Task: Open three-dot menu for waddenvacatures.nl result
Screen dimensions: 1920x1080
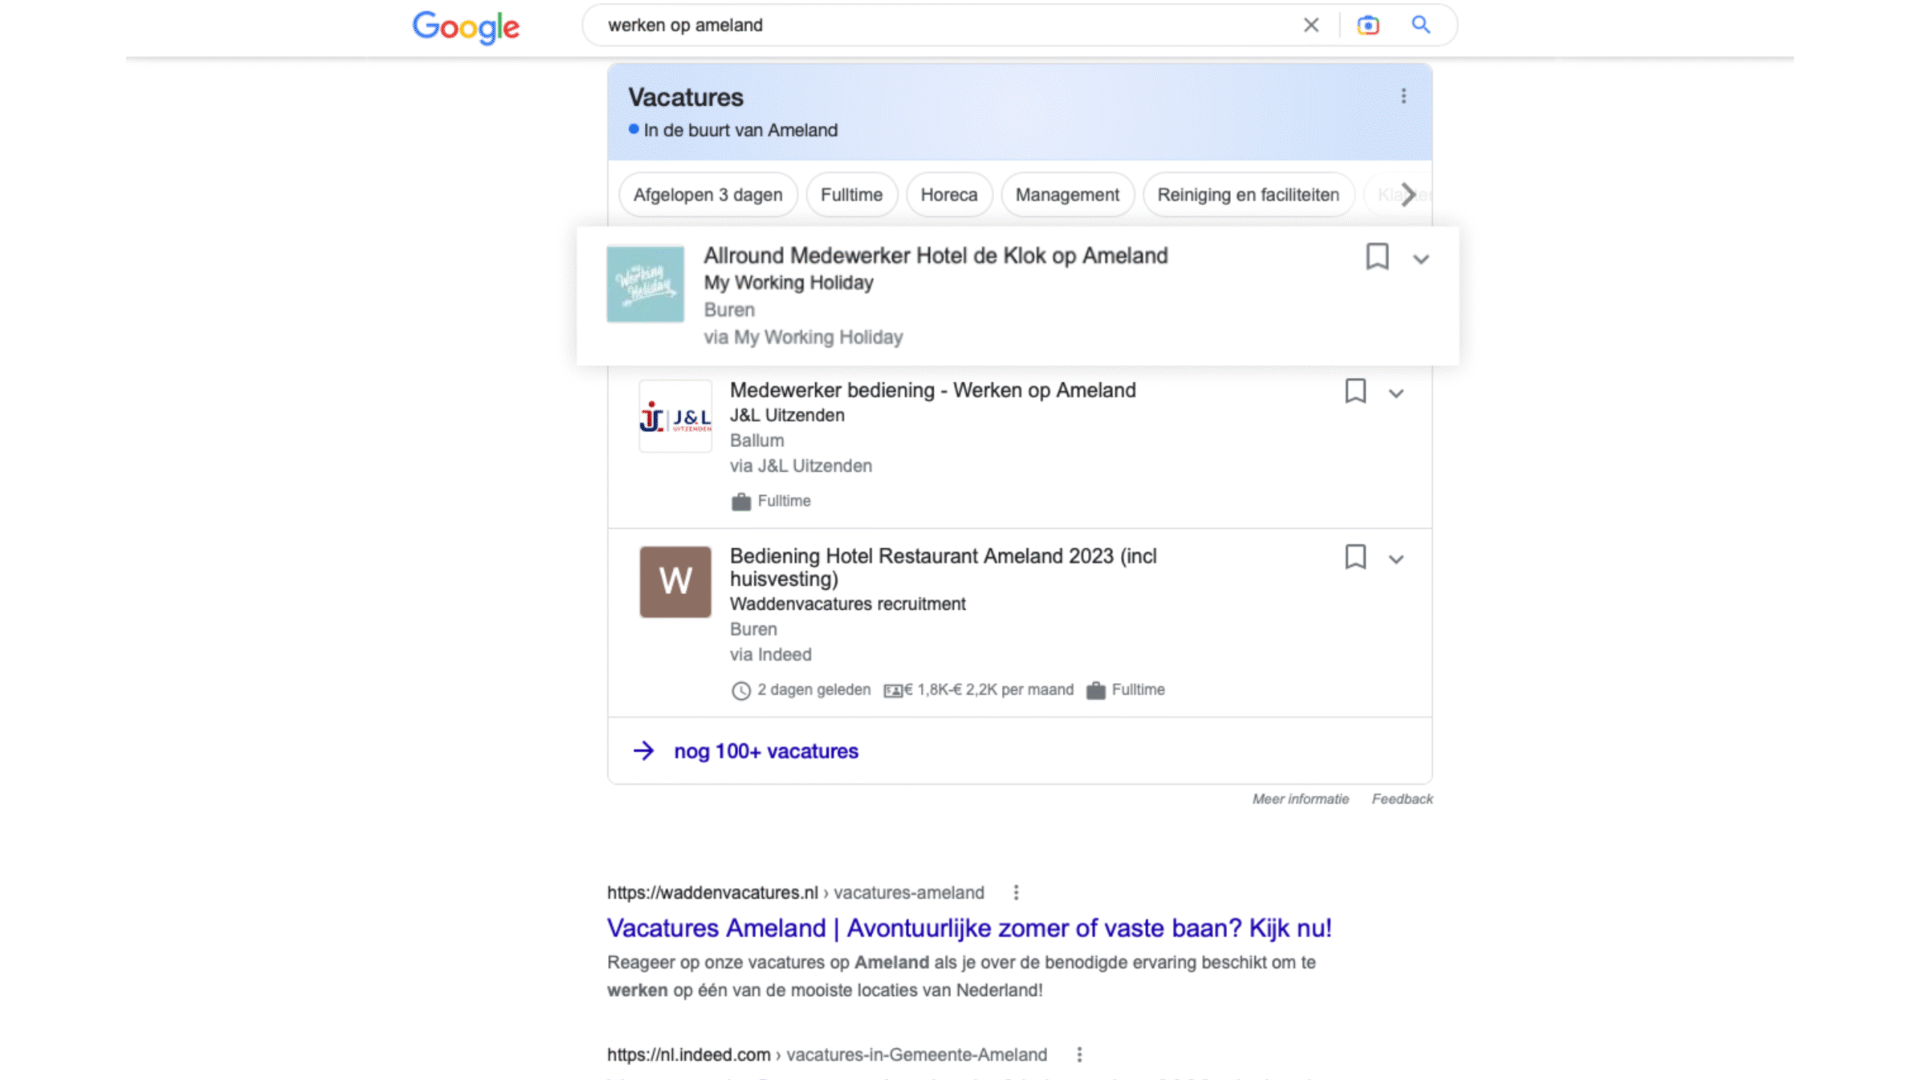Action: click(x=1016, y=892)
